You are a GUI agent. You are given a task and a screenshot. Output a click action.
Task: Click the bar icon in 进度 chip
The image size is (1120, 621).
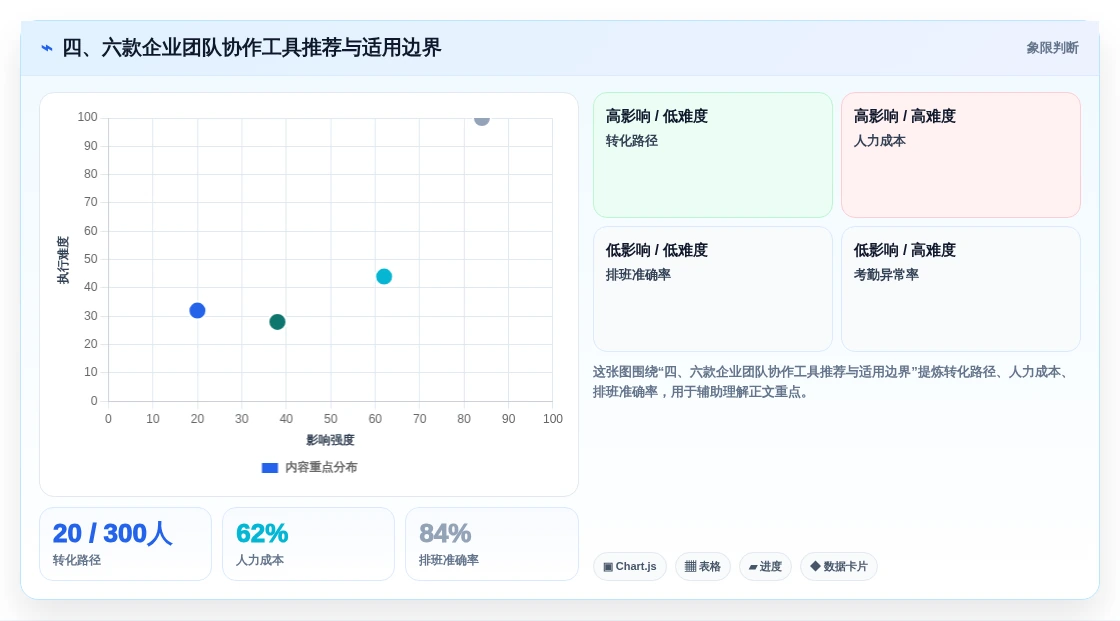coord(753,567)
